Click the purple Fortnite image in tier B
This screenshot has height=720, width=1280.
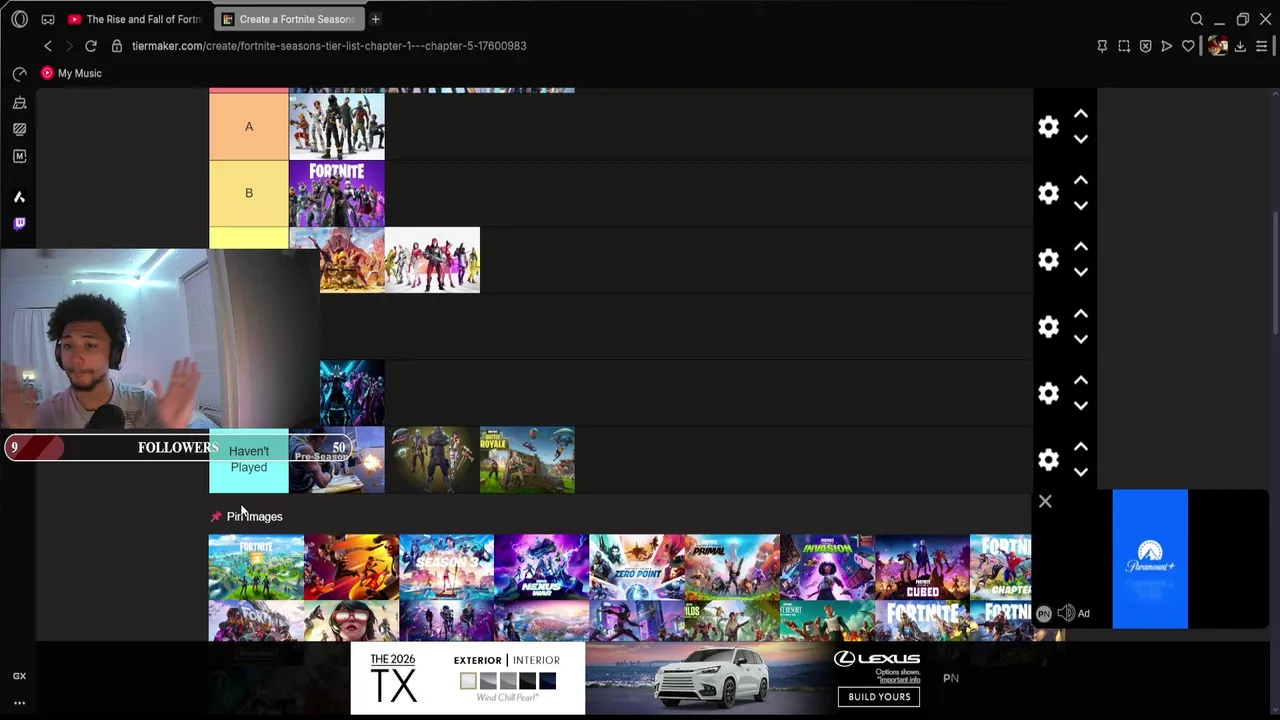coord(337,194)
